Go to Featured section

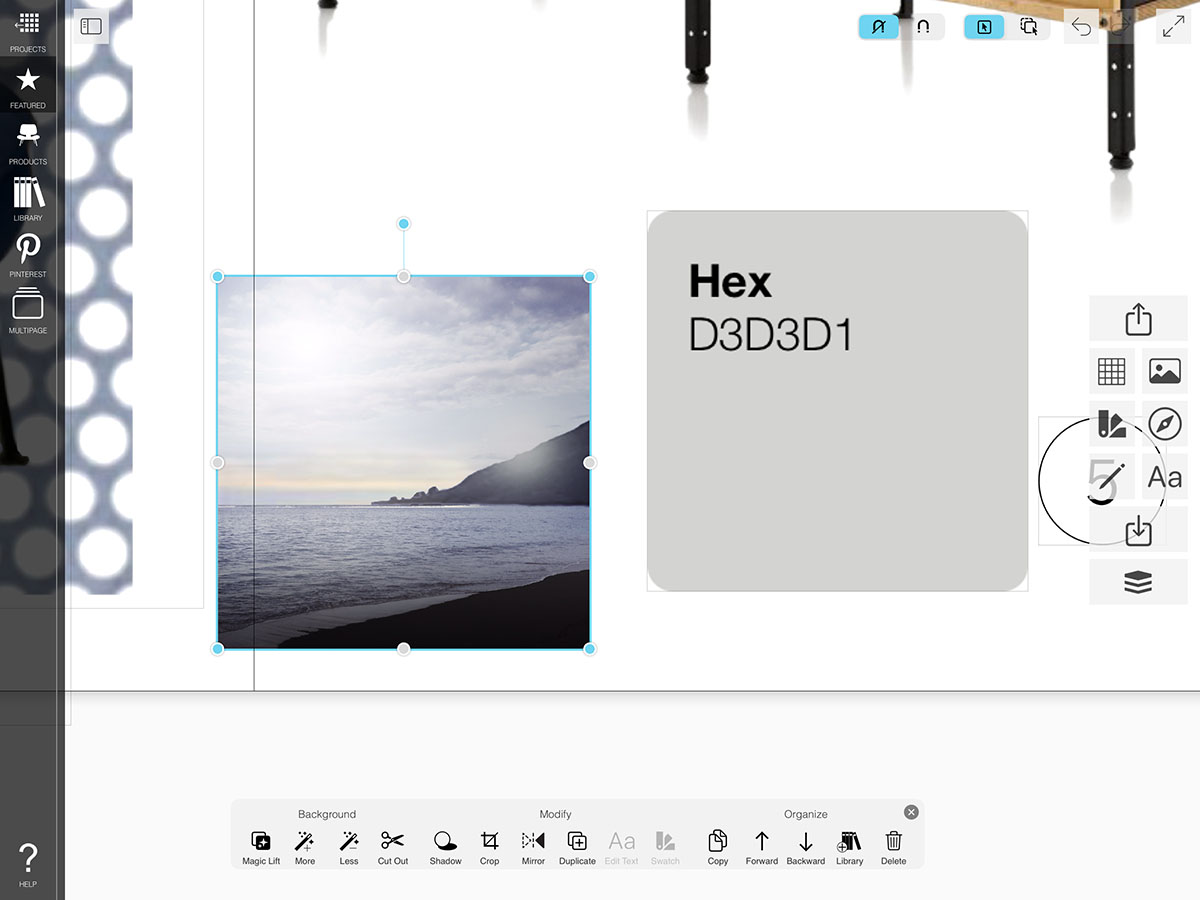[28, 87]
